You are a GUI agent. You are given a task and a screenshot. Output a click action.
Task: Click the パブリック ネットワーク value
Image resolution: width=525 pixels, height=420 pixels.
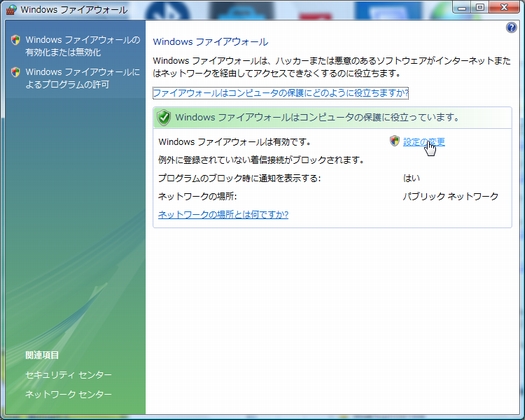[x=451, y=196]
